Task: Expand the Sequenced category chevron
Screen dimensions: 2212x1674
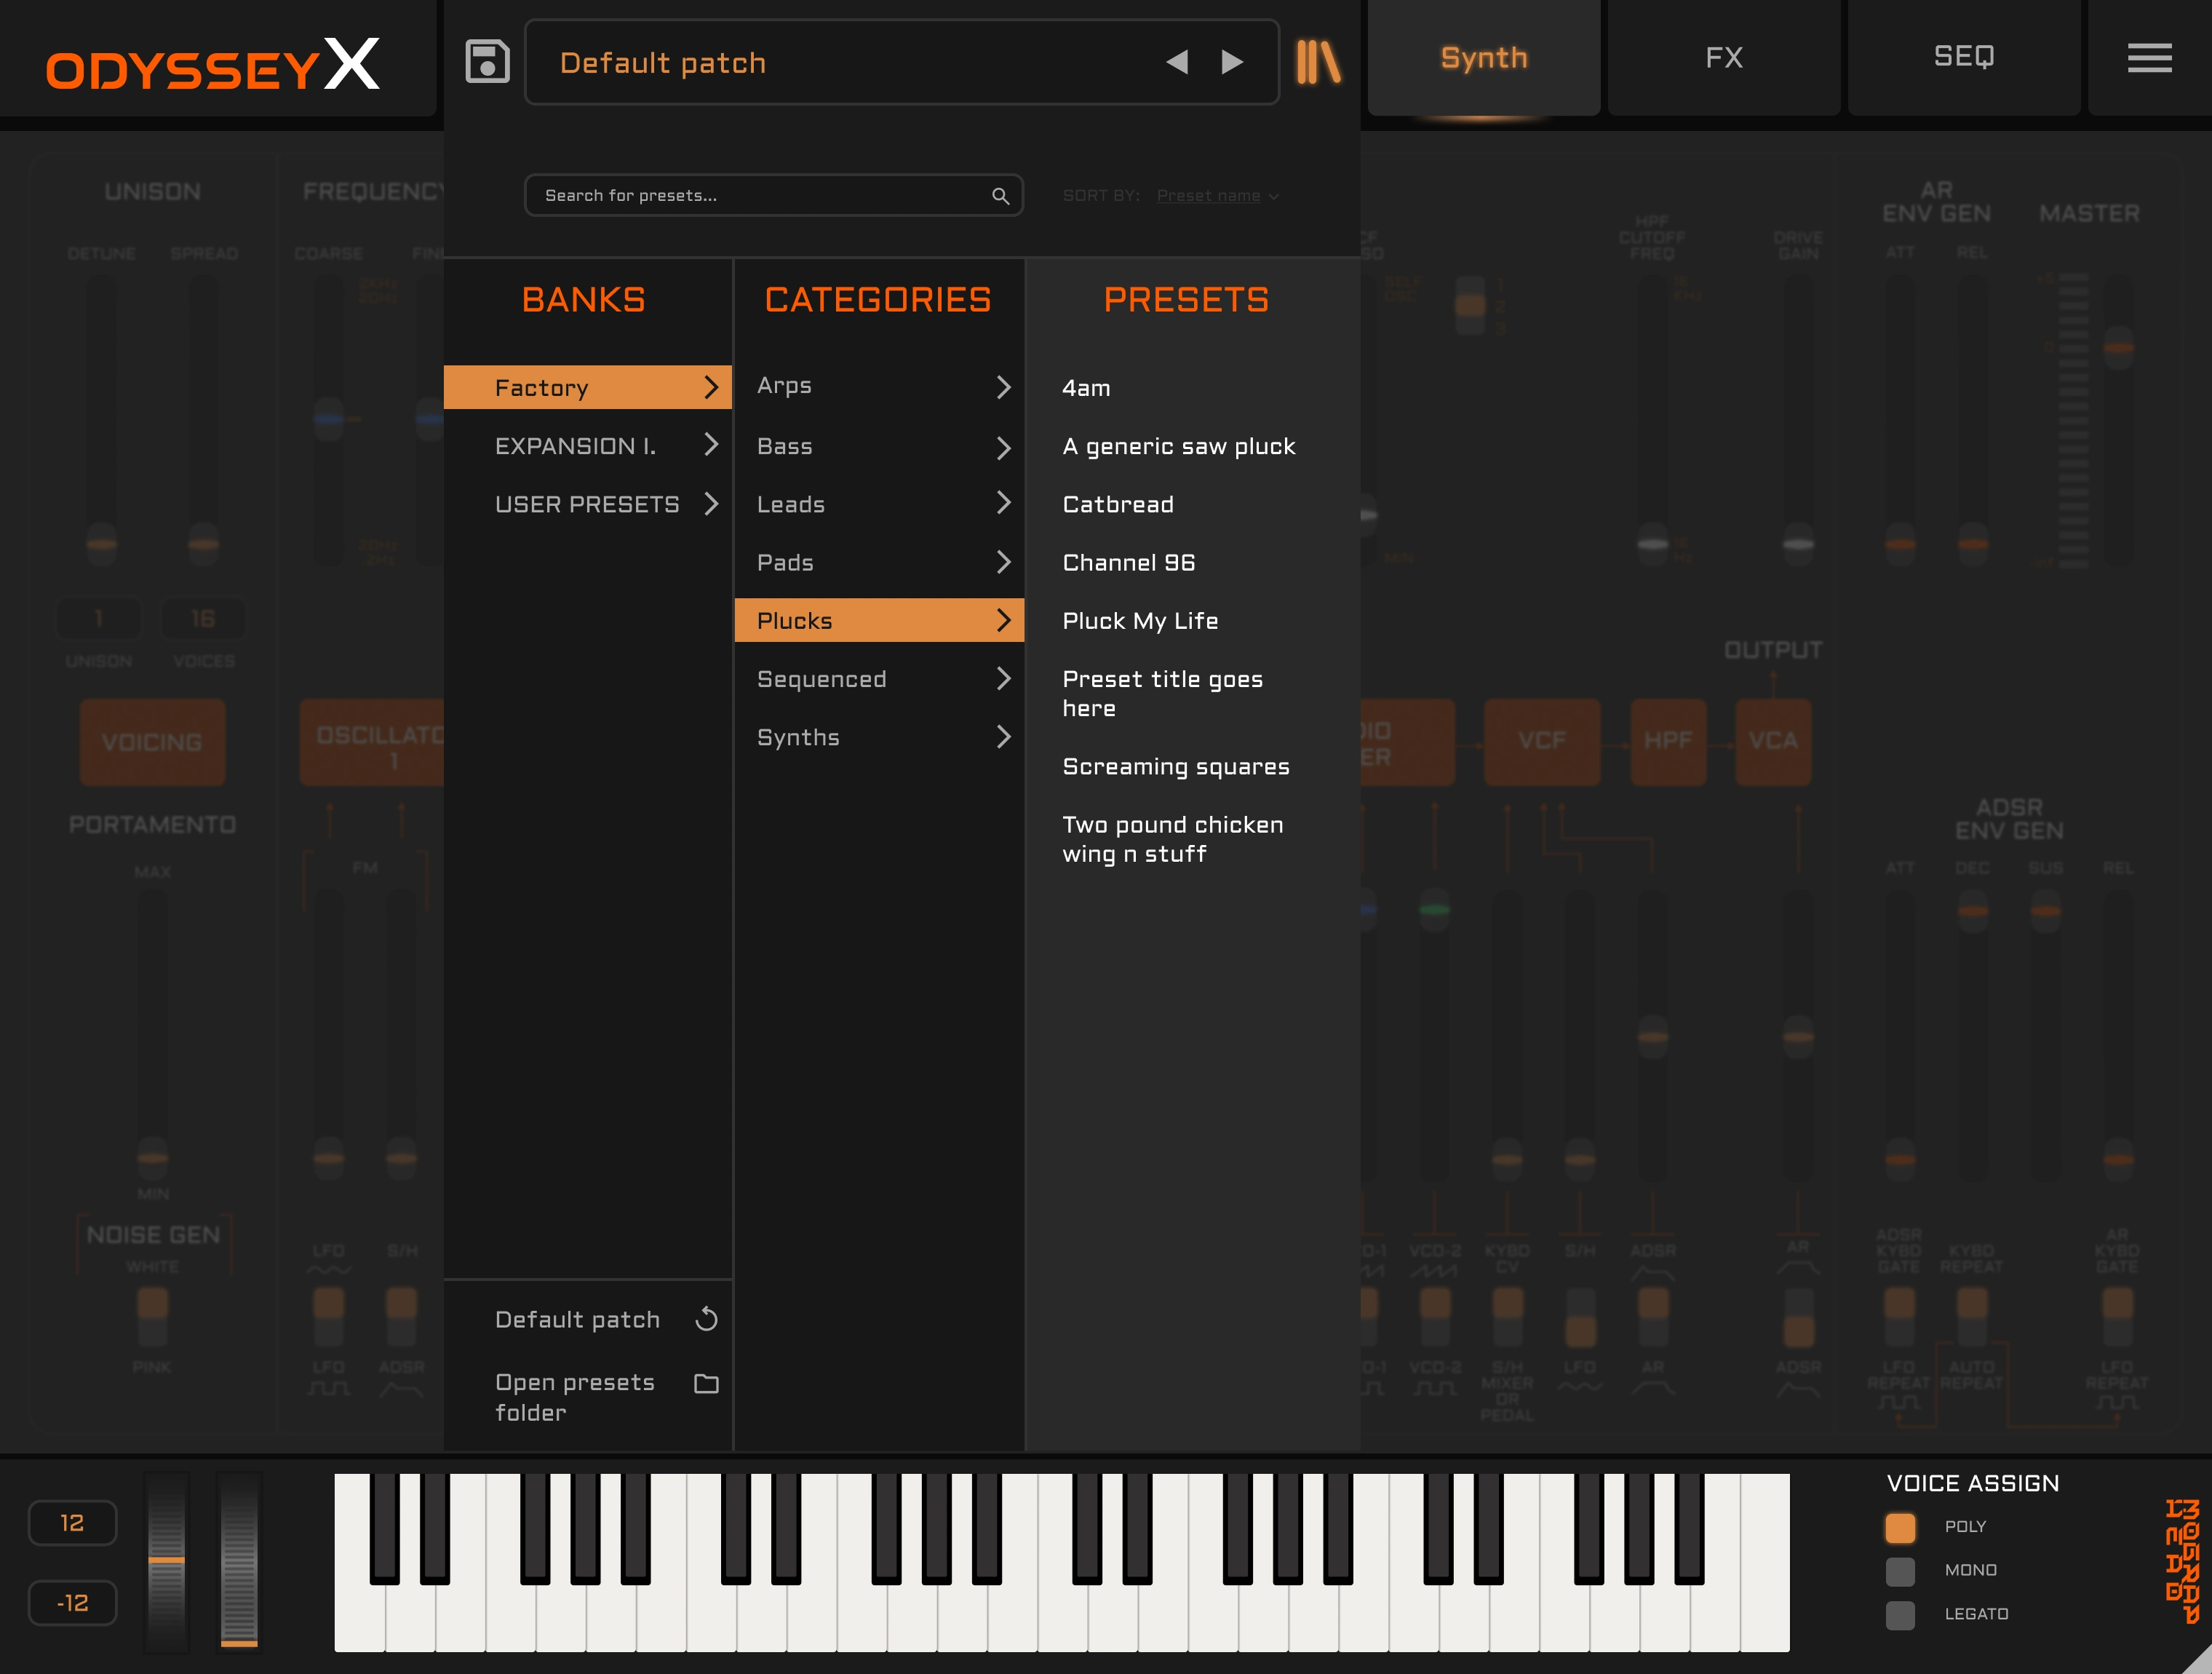Action: coord(1003,679)
